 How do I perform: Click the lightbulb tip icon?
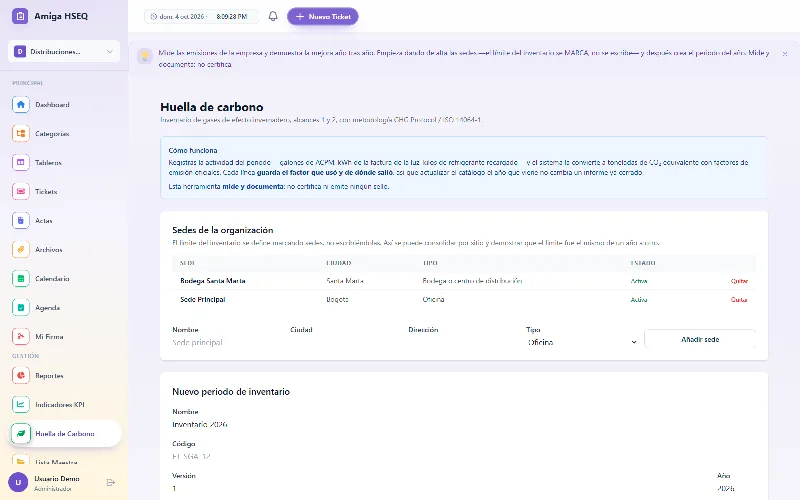[145, 56]
